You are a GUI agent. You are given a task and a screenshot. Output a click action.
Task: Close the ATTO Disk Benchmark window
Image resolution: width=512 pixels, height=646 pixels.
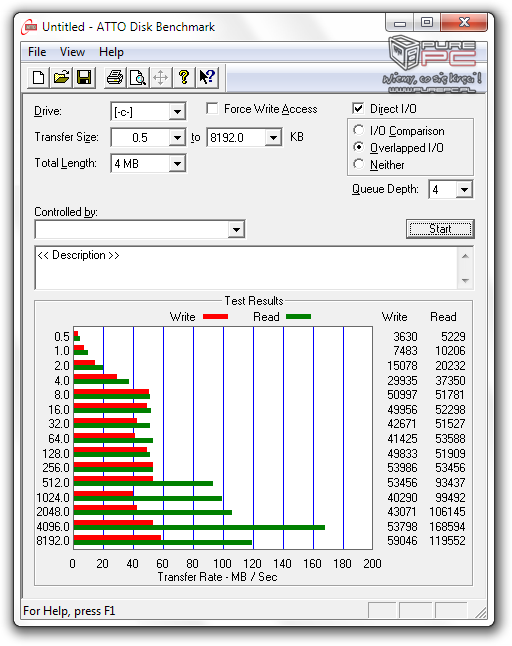(464, 22)
